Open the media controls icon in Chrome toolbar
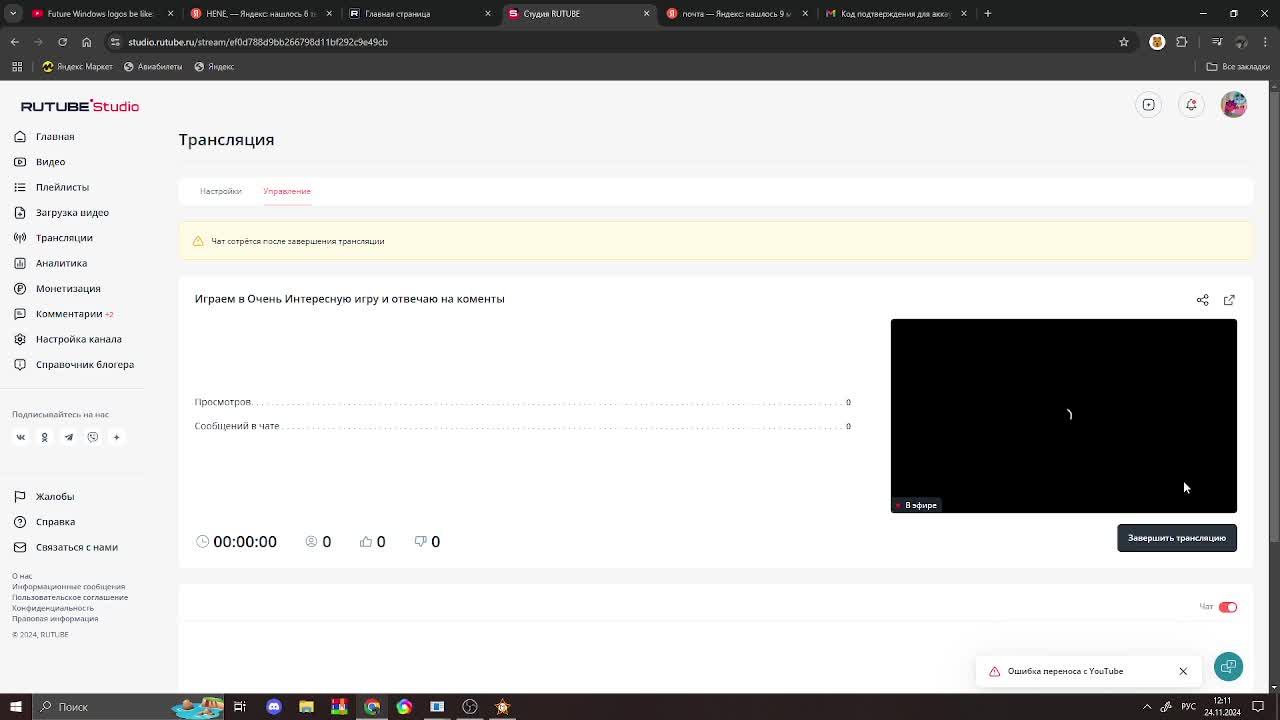This screenshot has height=720, width=1280. point(1216,42)
